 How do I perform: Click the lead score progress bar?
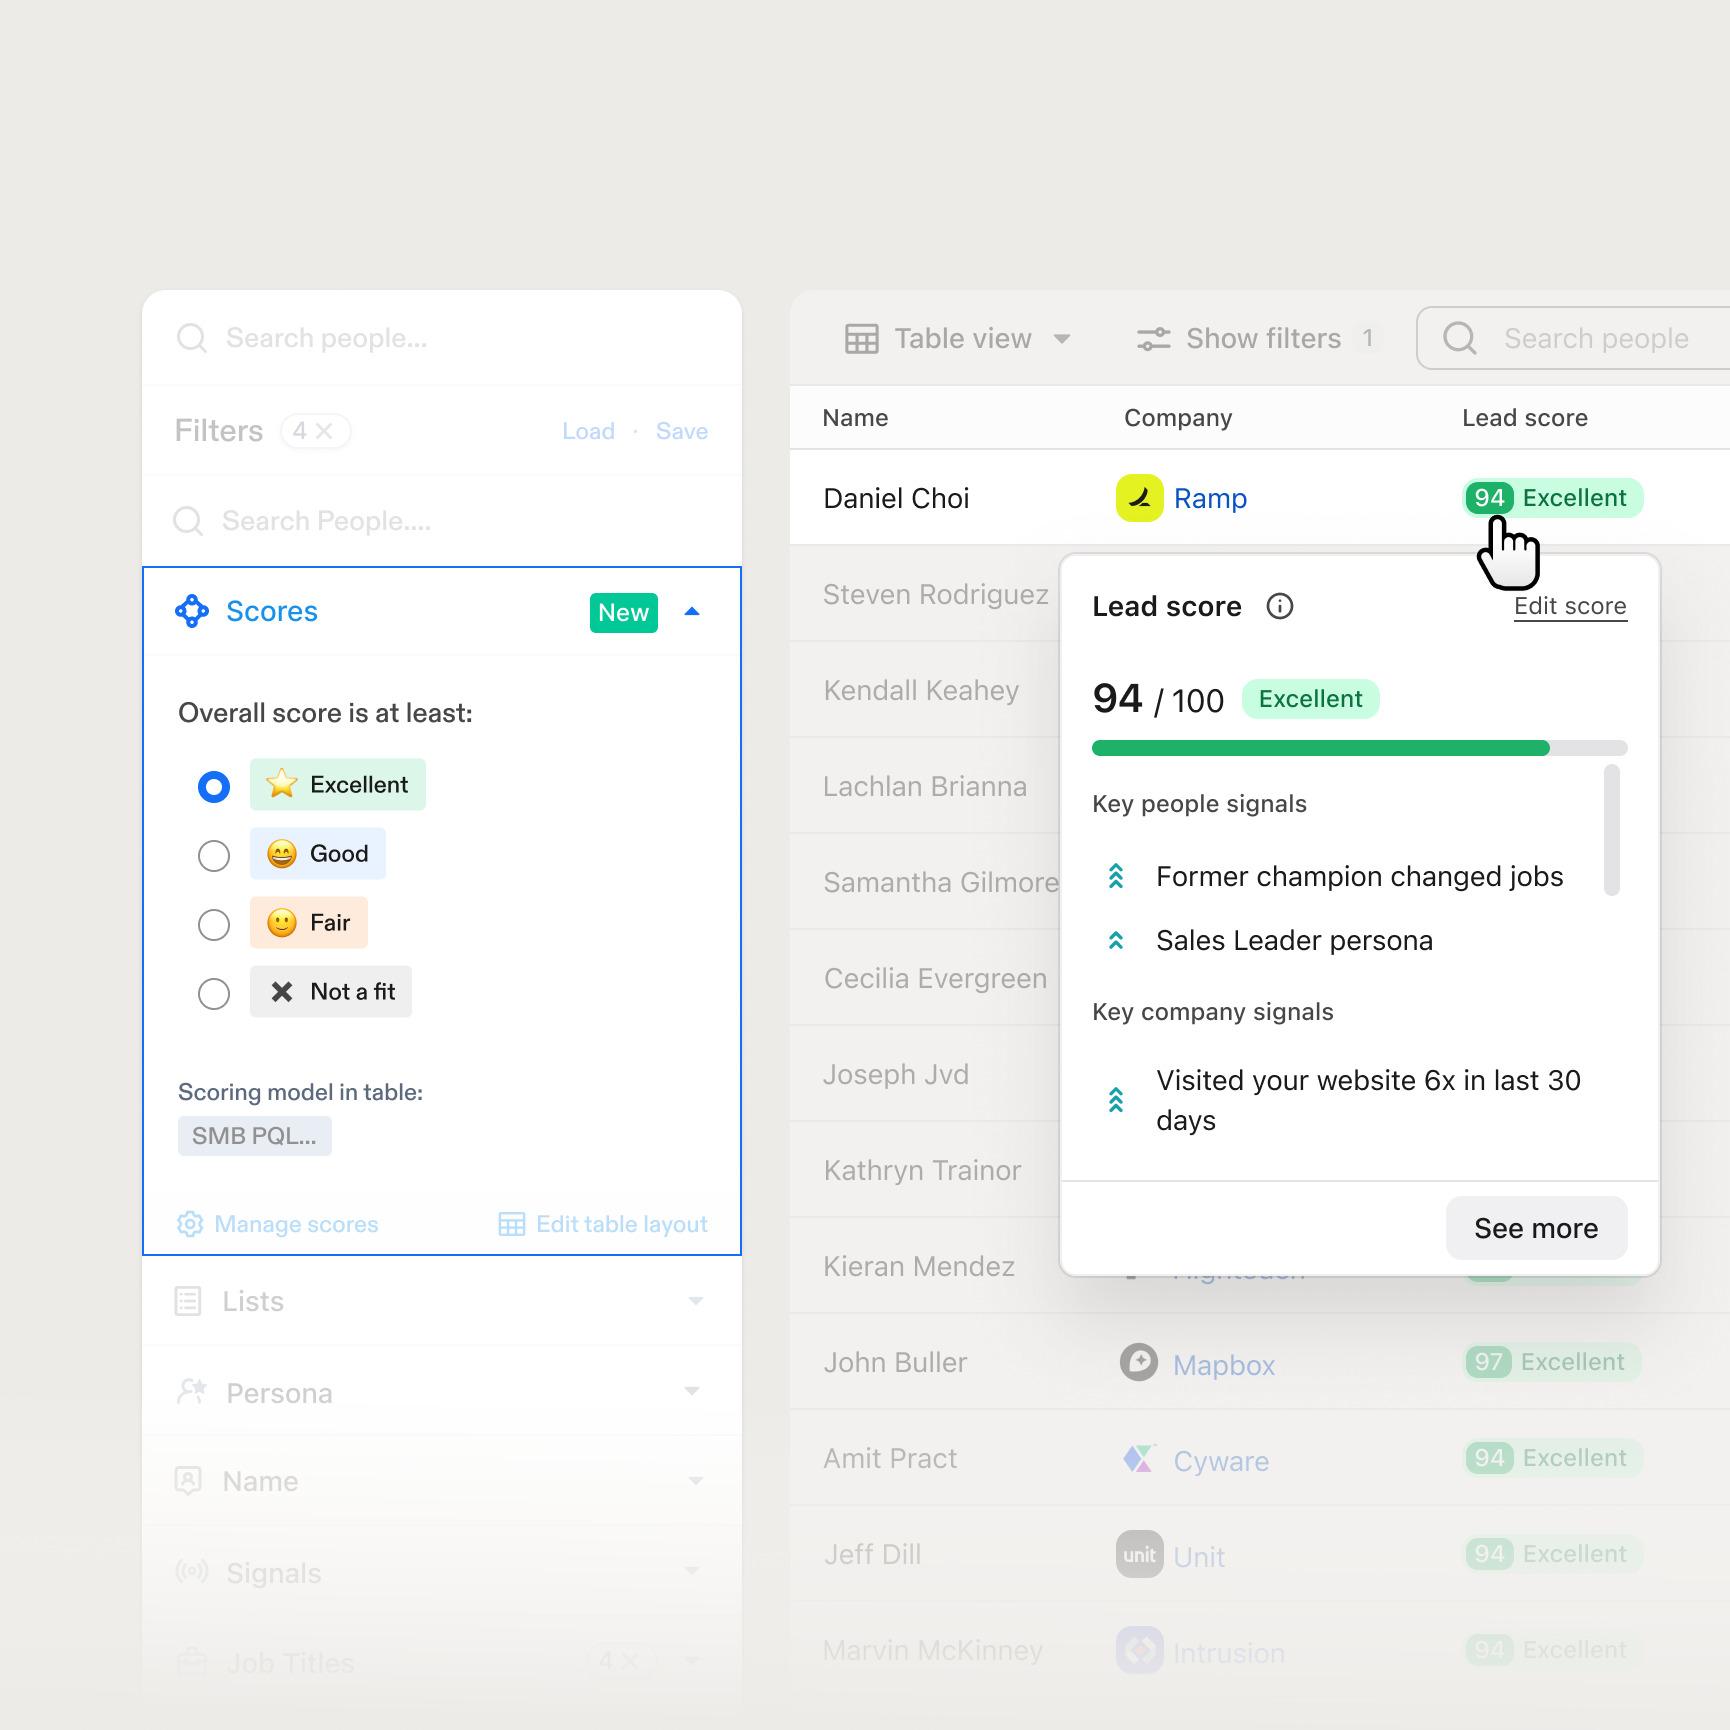point(1358,748)
